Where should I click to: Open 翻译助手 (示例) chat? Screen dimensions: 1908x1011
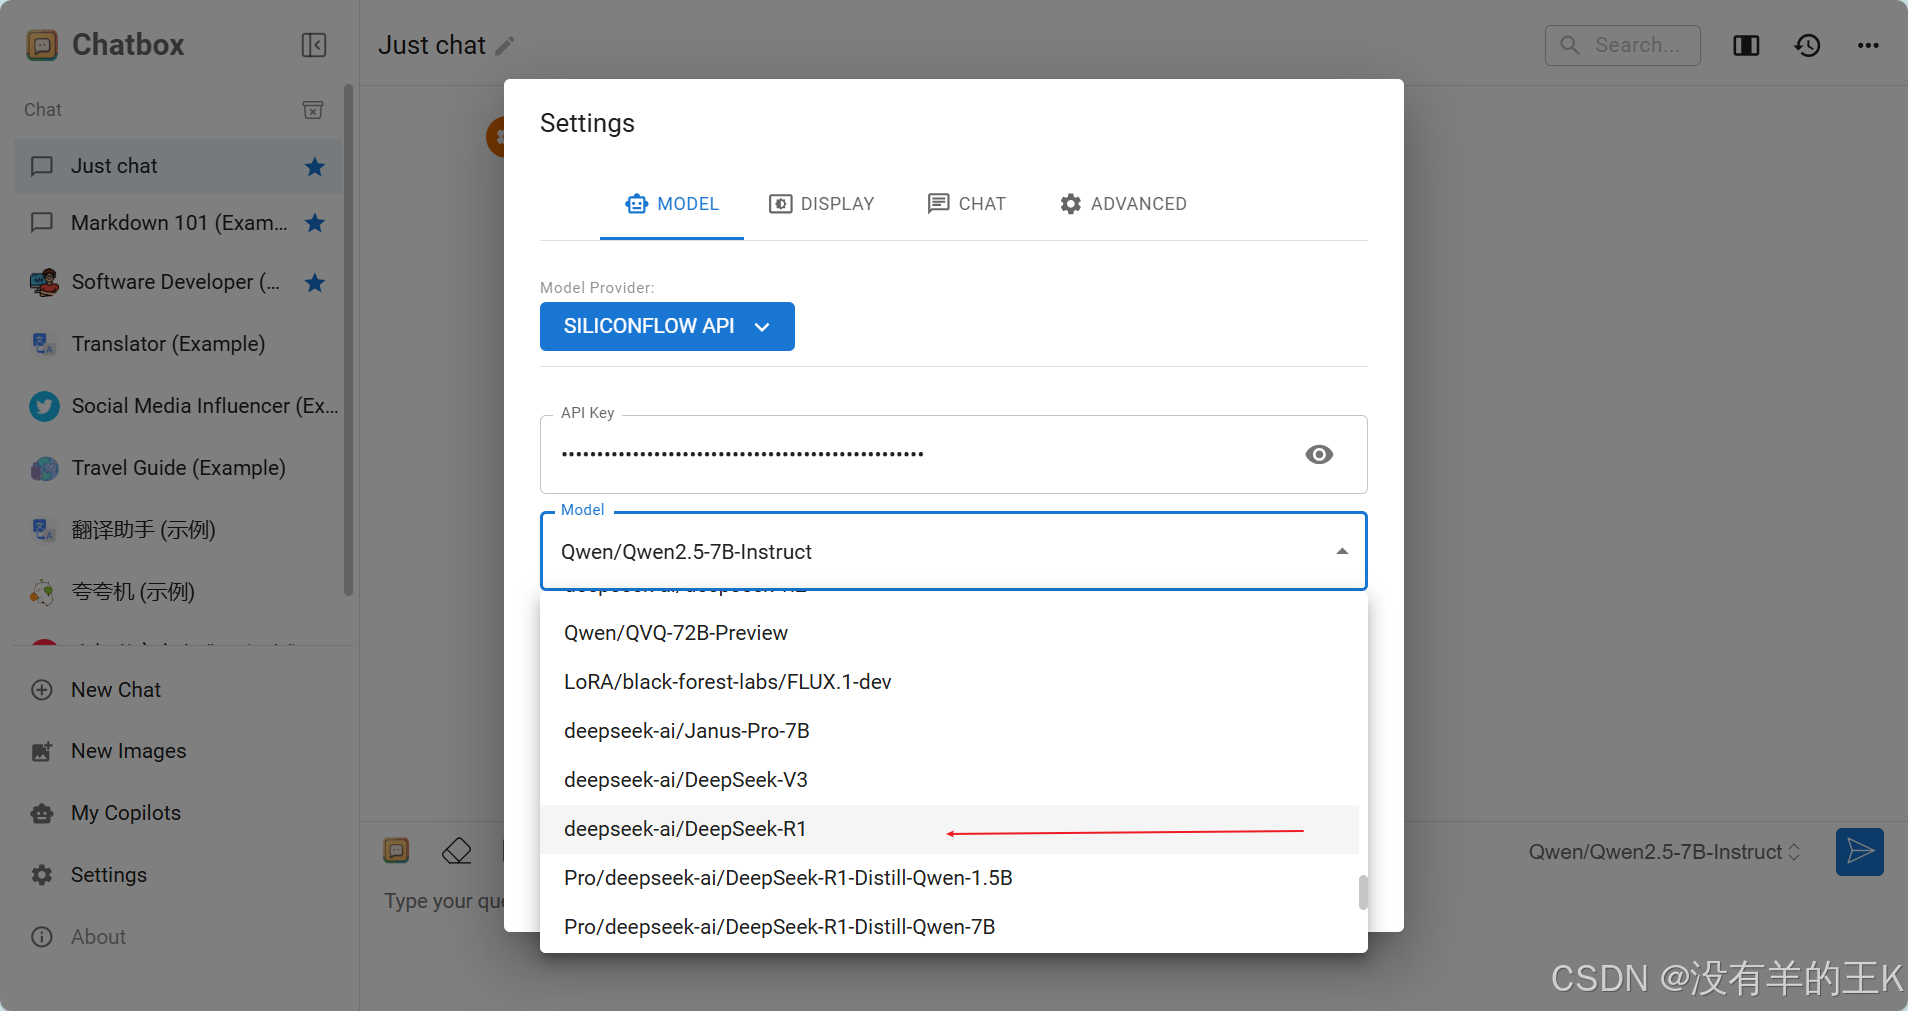[x=178, y=530]
